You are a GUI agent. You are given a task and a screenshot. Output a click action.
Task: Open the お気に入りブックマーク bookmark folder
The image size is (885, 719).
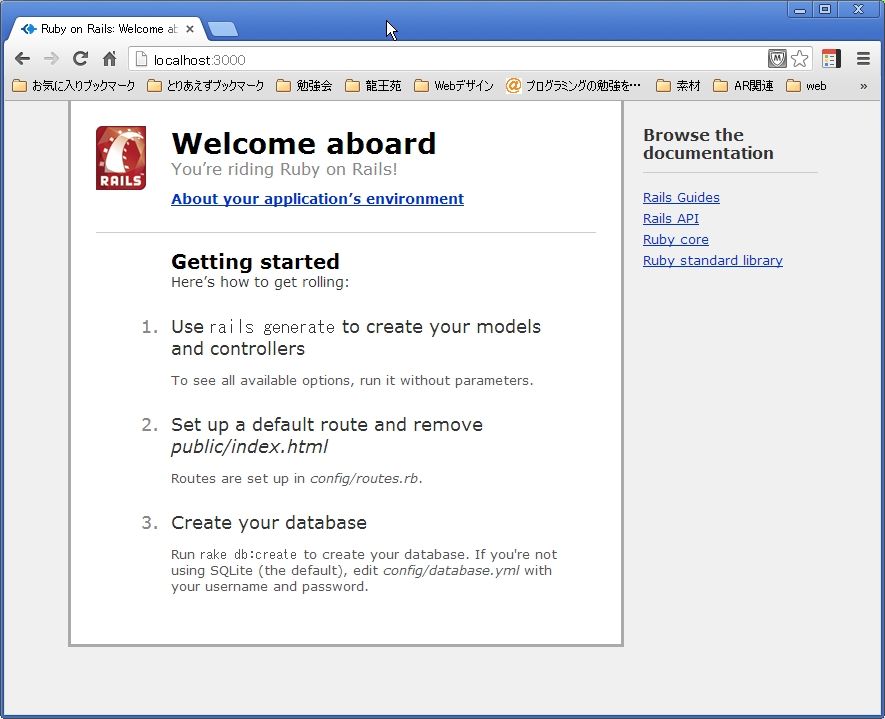73,86
